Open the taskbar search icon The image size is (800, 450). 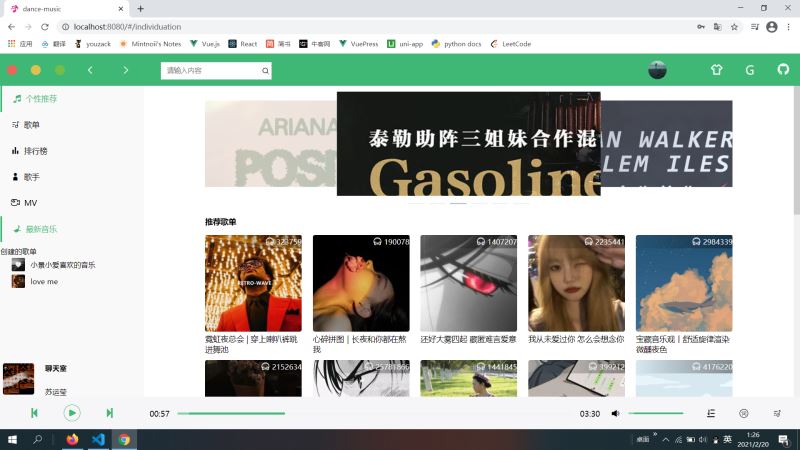(x=38, y=439)
